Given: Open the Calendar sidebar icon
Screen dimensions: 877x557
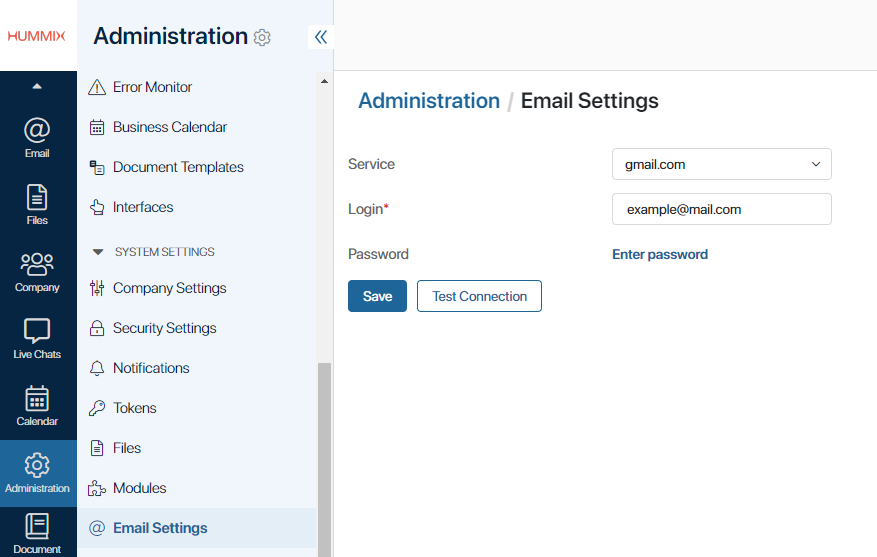Looking at the screenshot, I should pos(37,406).
